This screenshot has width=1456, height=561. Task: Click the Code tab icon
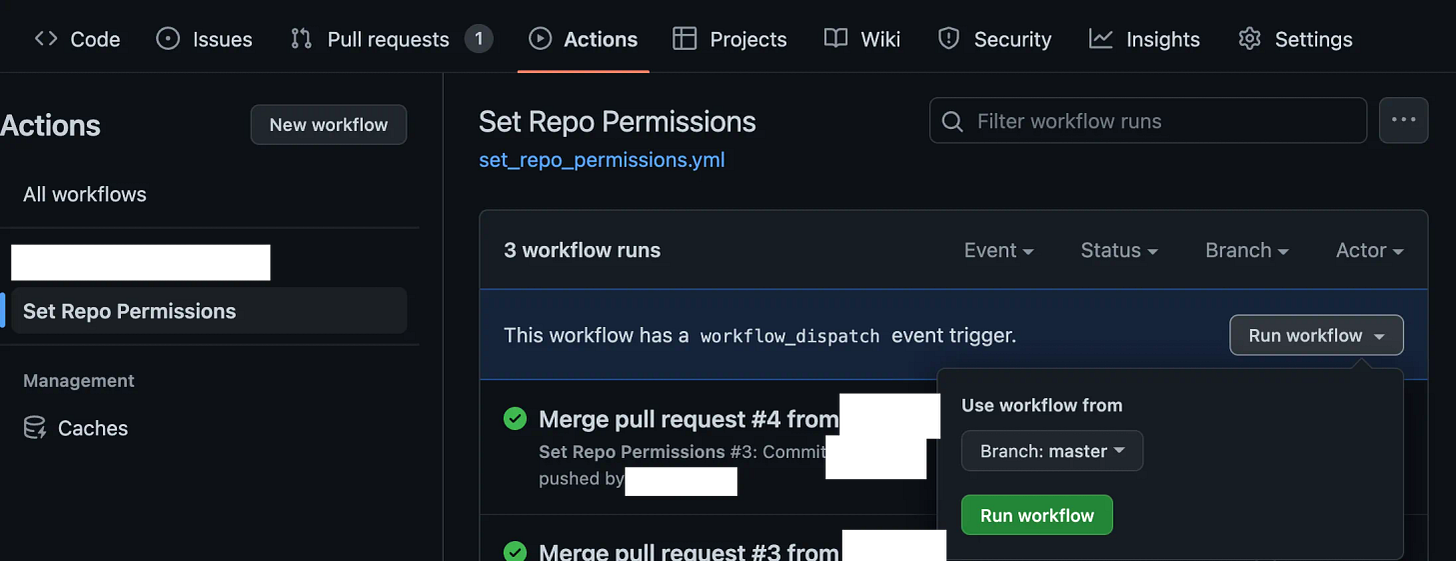click(45, 39)
